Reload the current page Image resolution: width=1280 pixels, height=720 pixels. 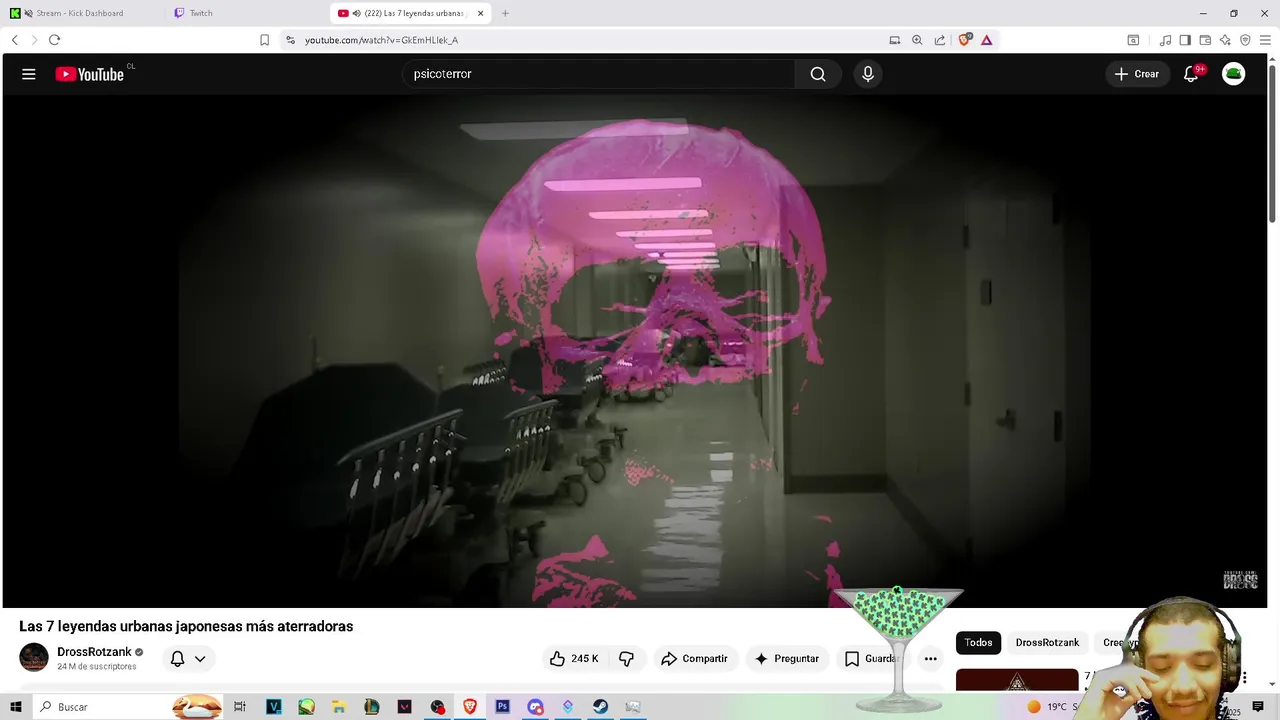coord(54,40)
